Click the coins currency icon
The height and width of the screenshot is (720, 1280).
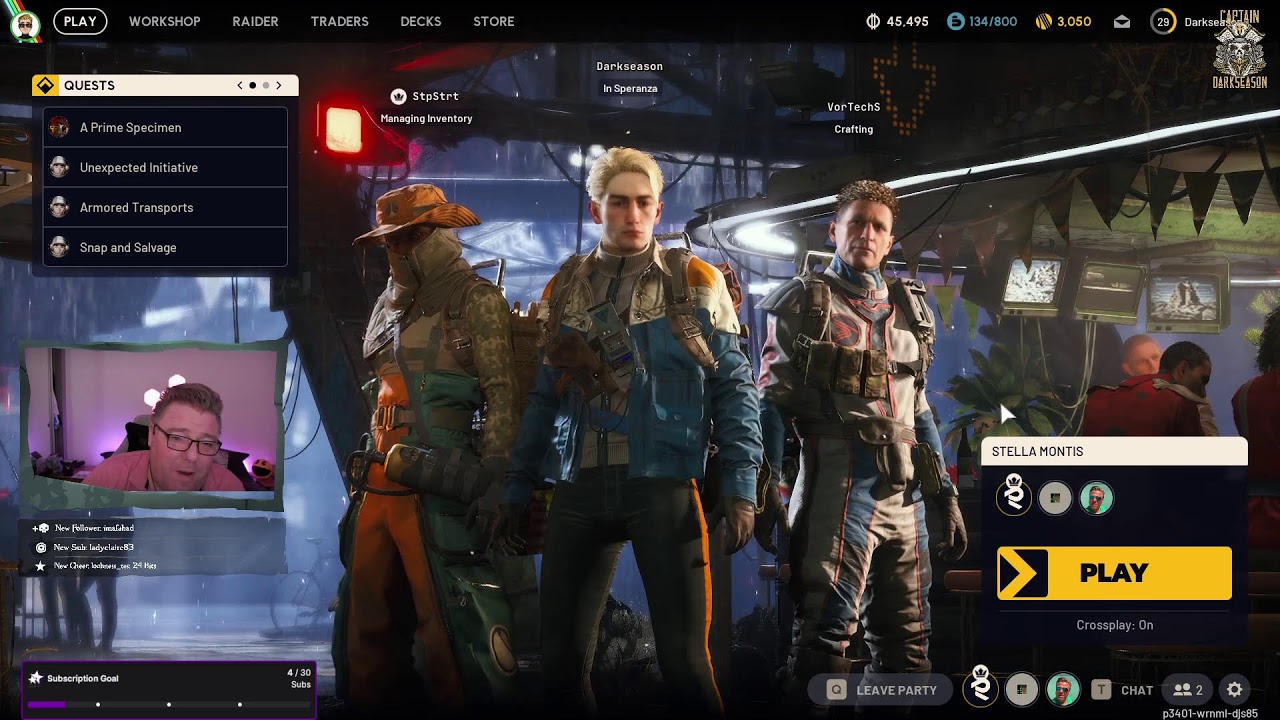tap(873, 21)
